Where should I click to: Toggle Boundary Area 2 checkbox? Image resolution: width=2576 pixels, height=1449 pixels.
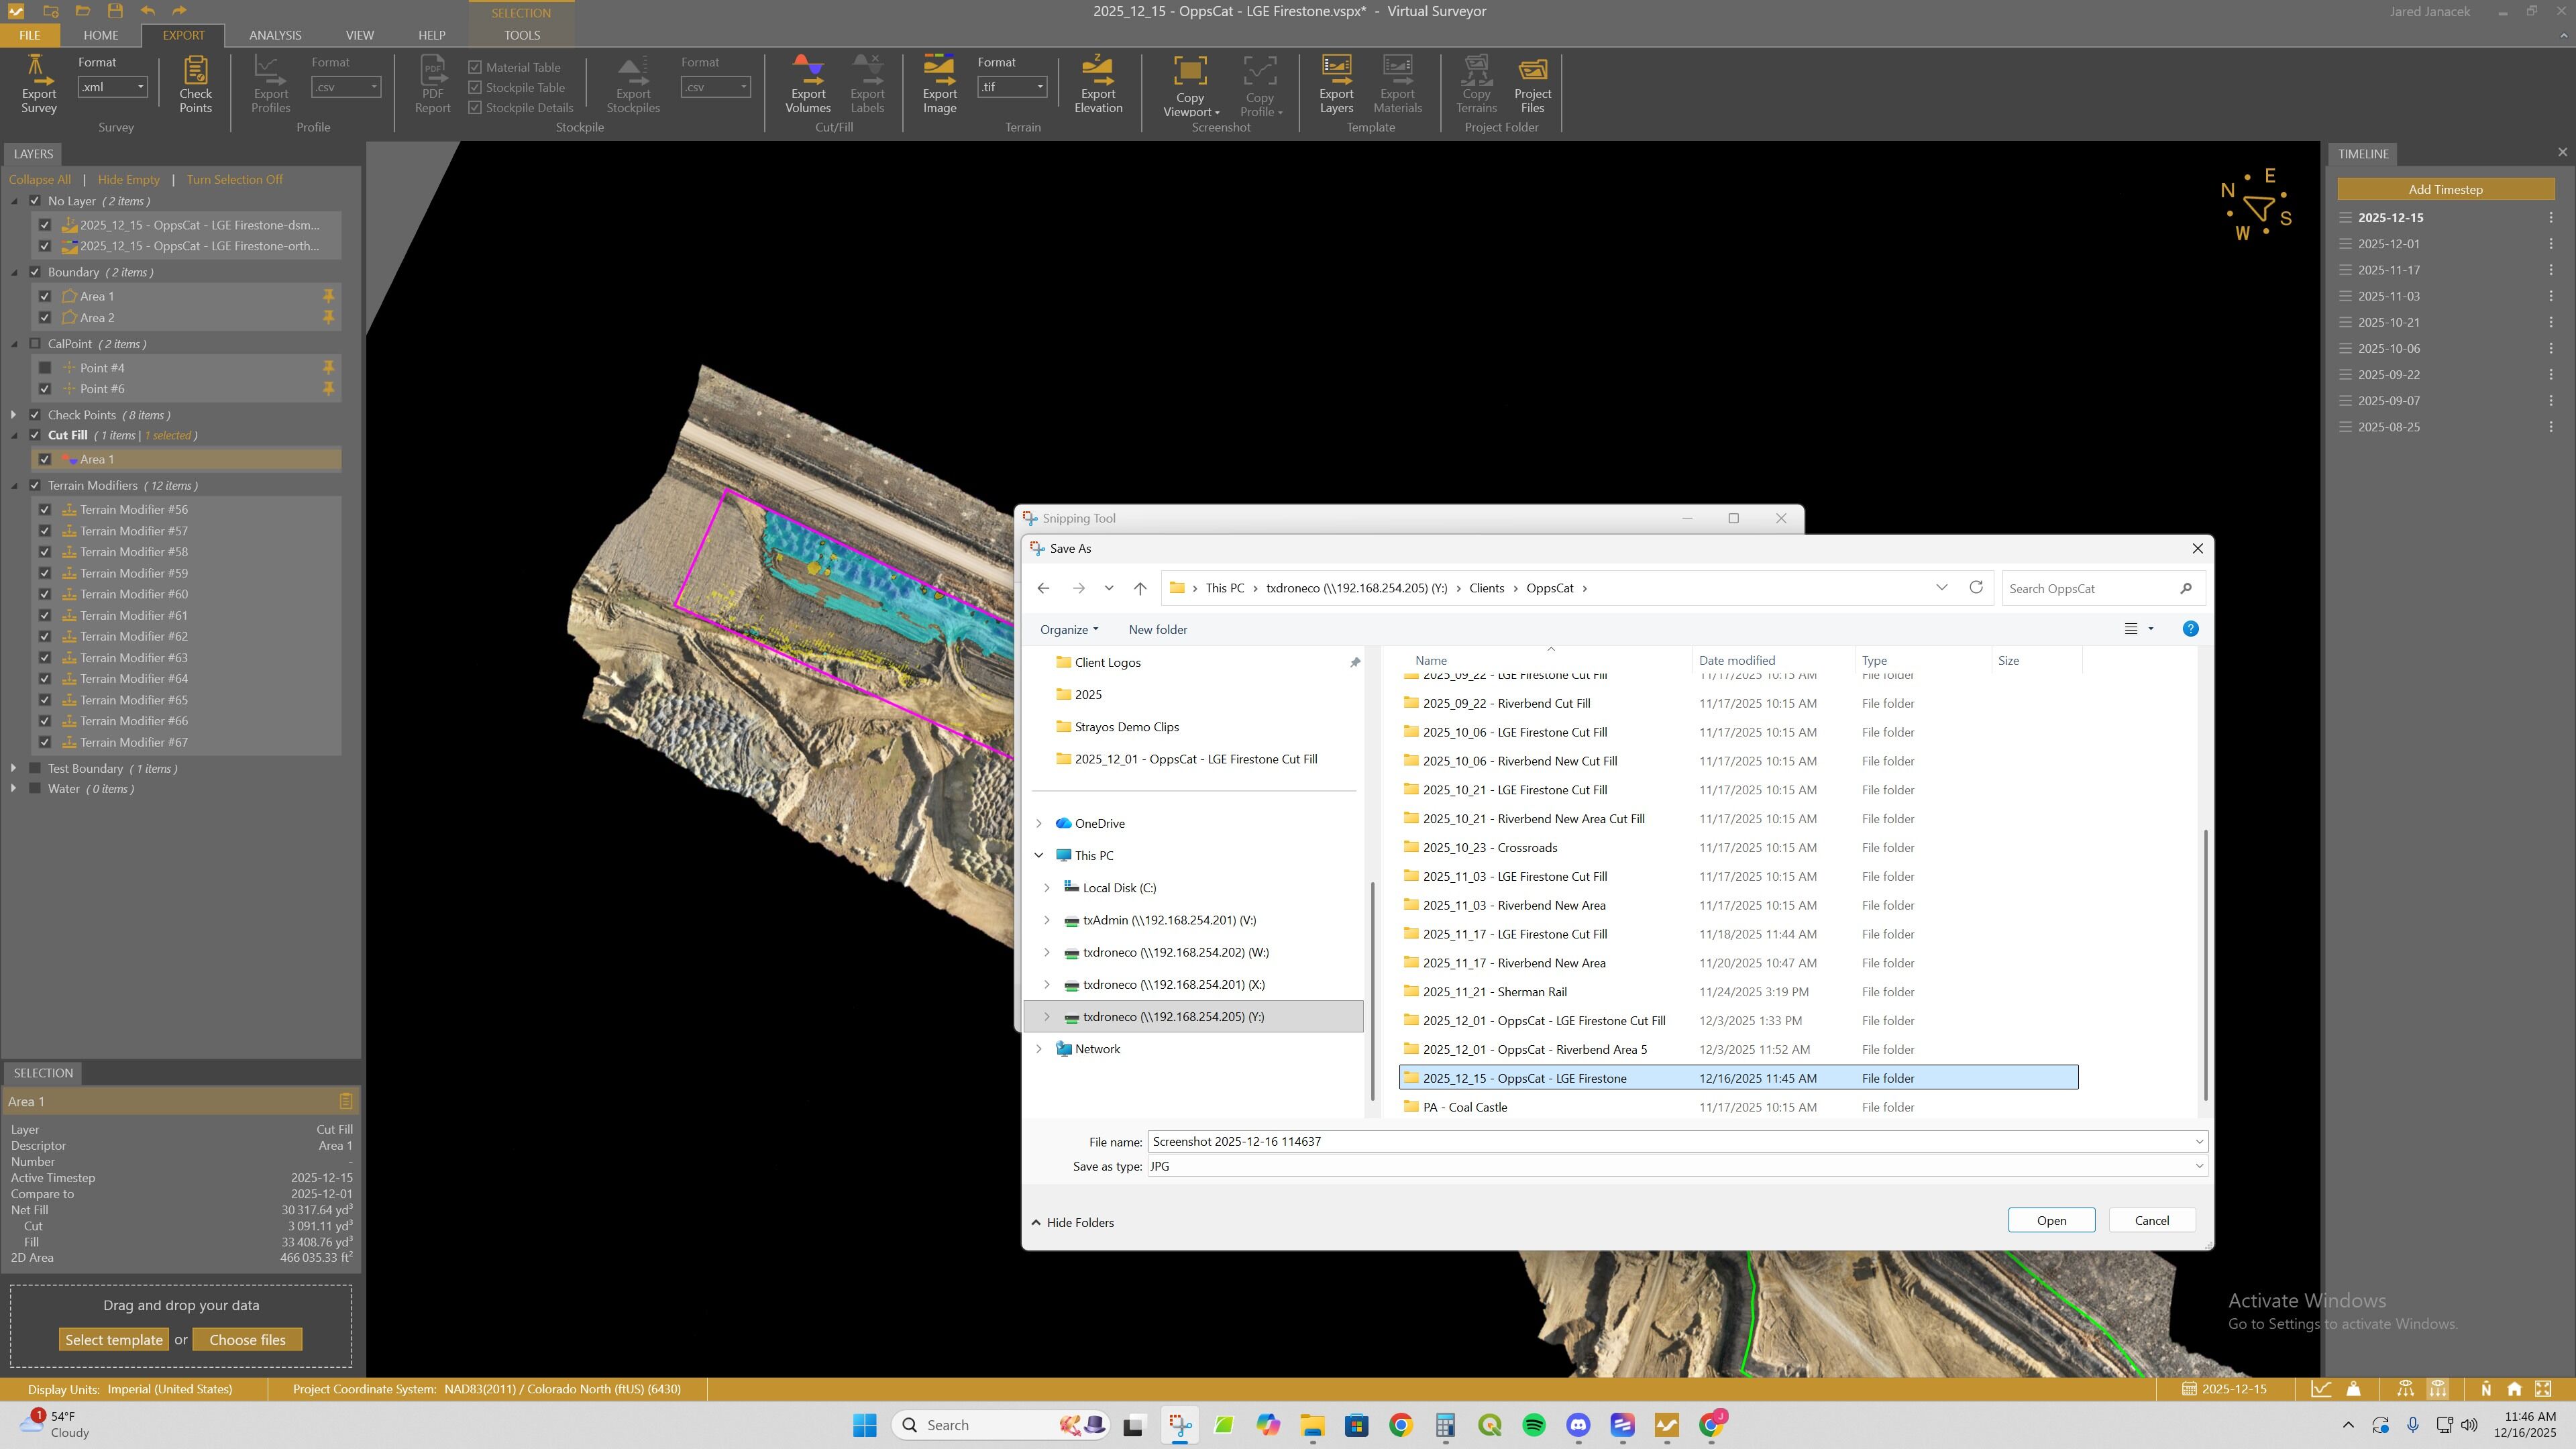45,318
